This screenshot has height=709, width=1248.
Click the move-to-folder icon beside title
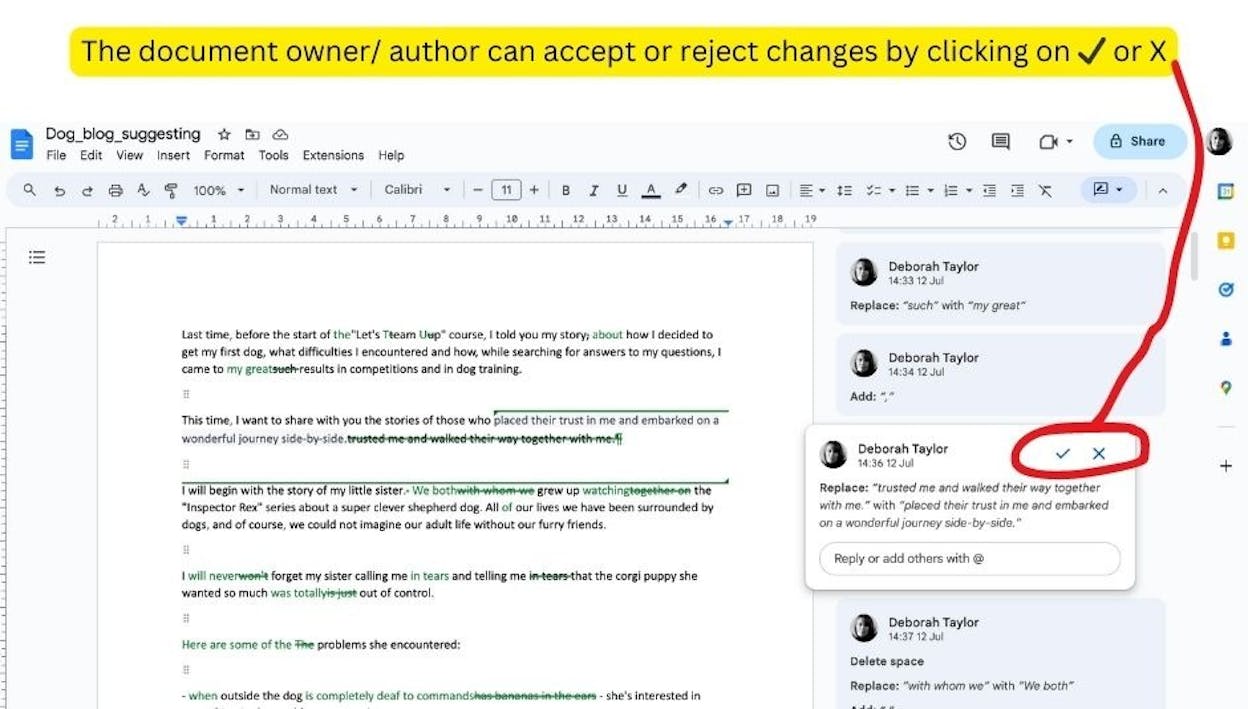tap(252, 134)
